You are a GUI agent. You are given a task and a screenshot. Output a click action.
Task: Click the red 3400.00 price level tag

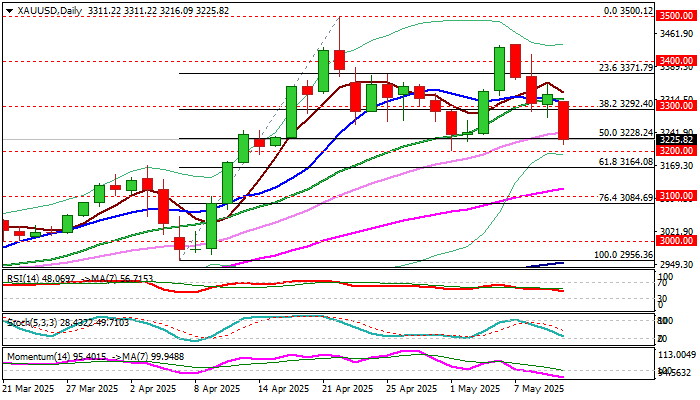(676, 60)
